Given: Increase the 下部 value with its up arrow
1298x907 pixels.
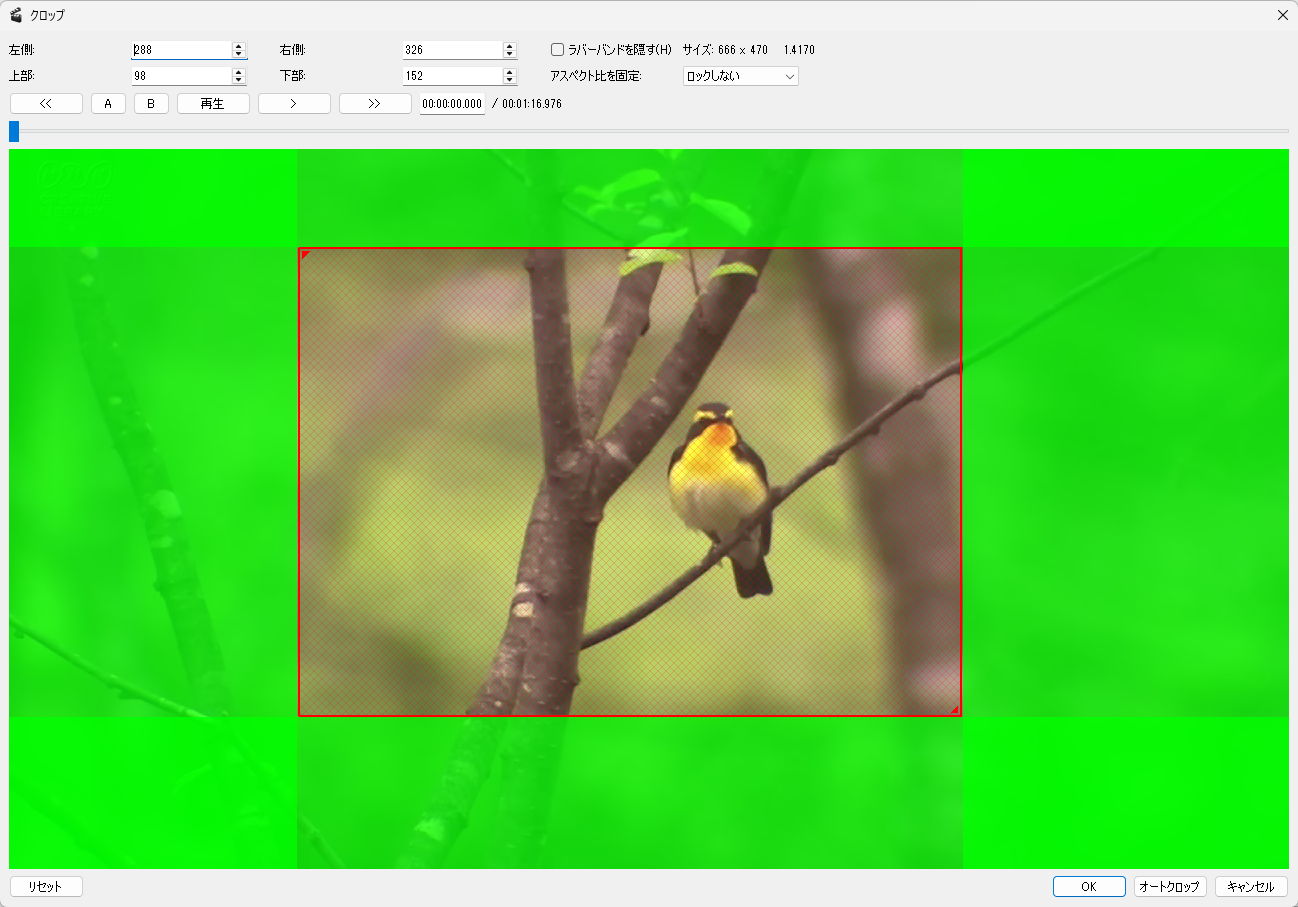Looking at the screenshot, I should coord(510,72).
